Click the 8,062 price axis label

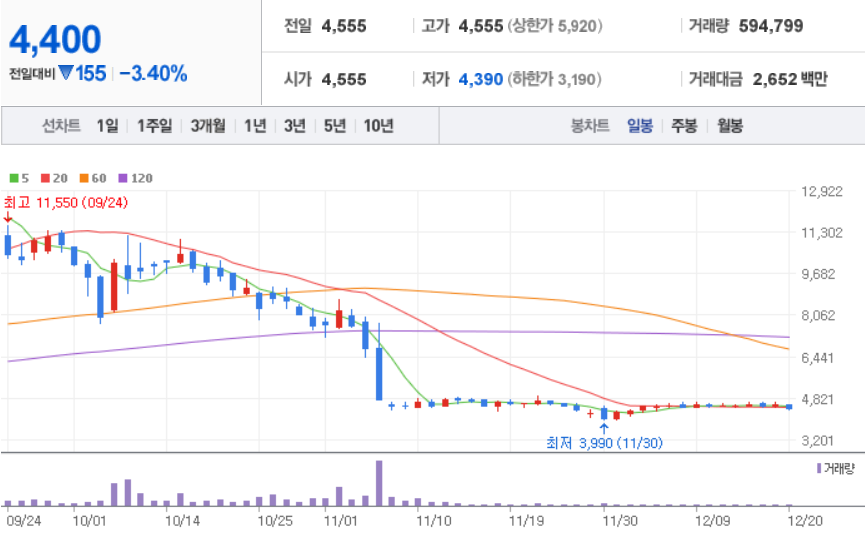pyautogui.click(x=819, y=316)
